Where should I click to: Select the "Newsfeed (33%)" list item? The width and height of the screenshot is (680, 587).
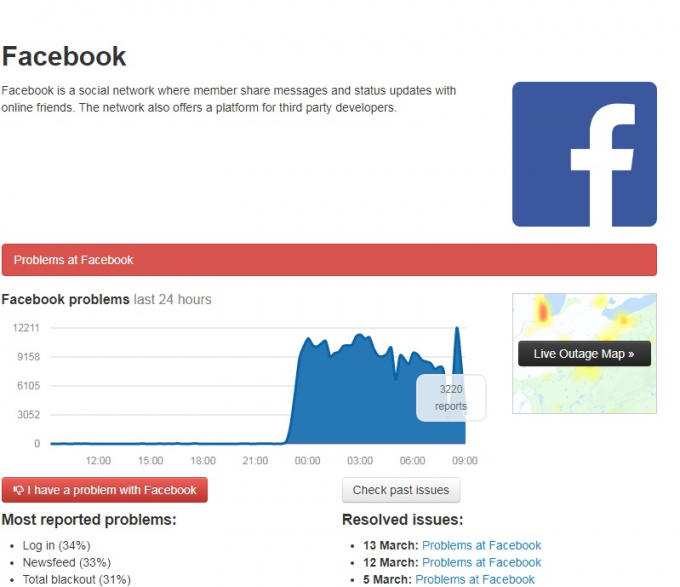(x=66, y=562)
